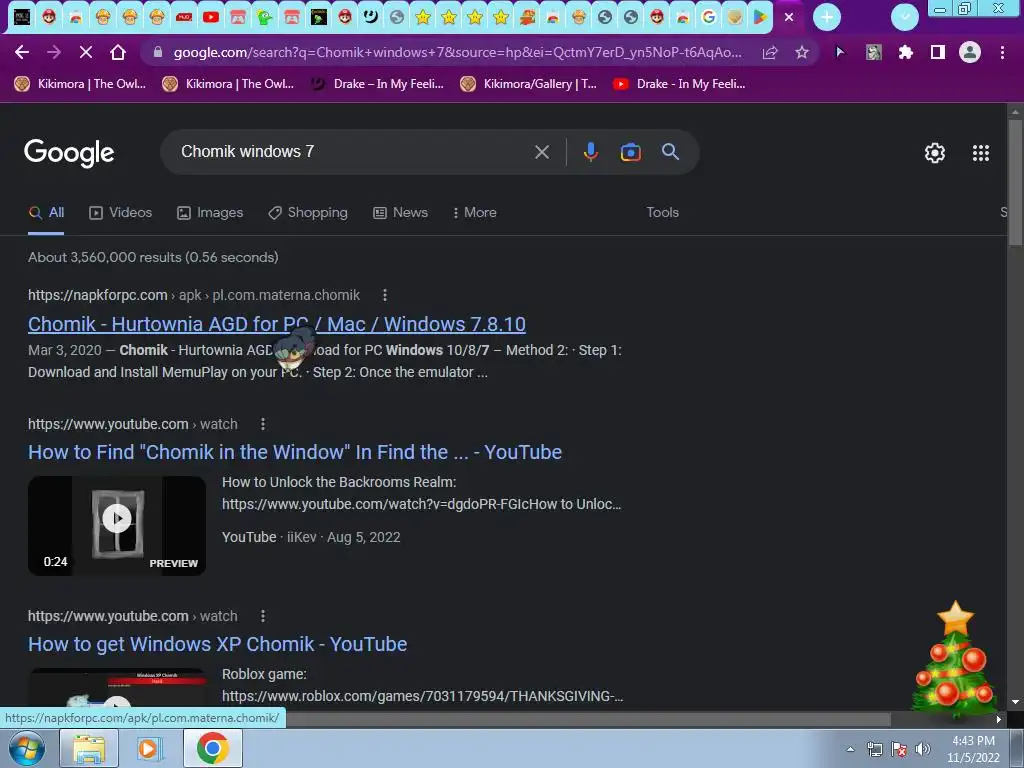1024x768 pixels.
Task: Open the network tray icon
Action: [874, 749]
